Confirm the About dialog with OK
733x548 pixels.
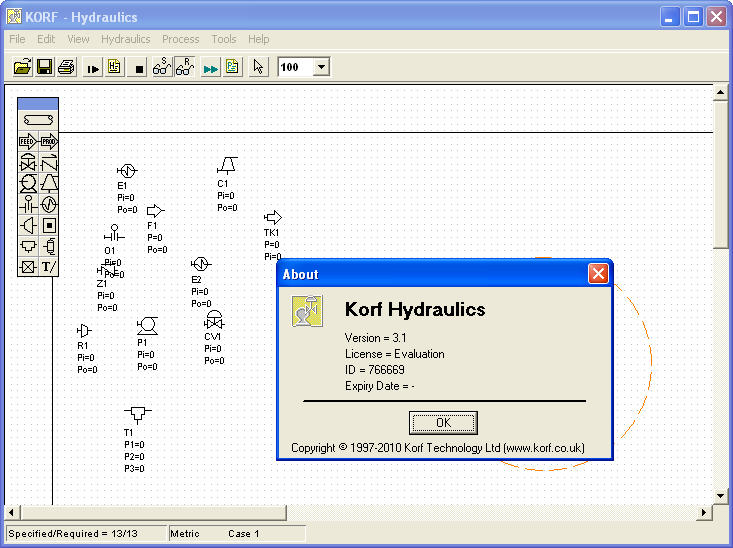tap(443, 423)
